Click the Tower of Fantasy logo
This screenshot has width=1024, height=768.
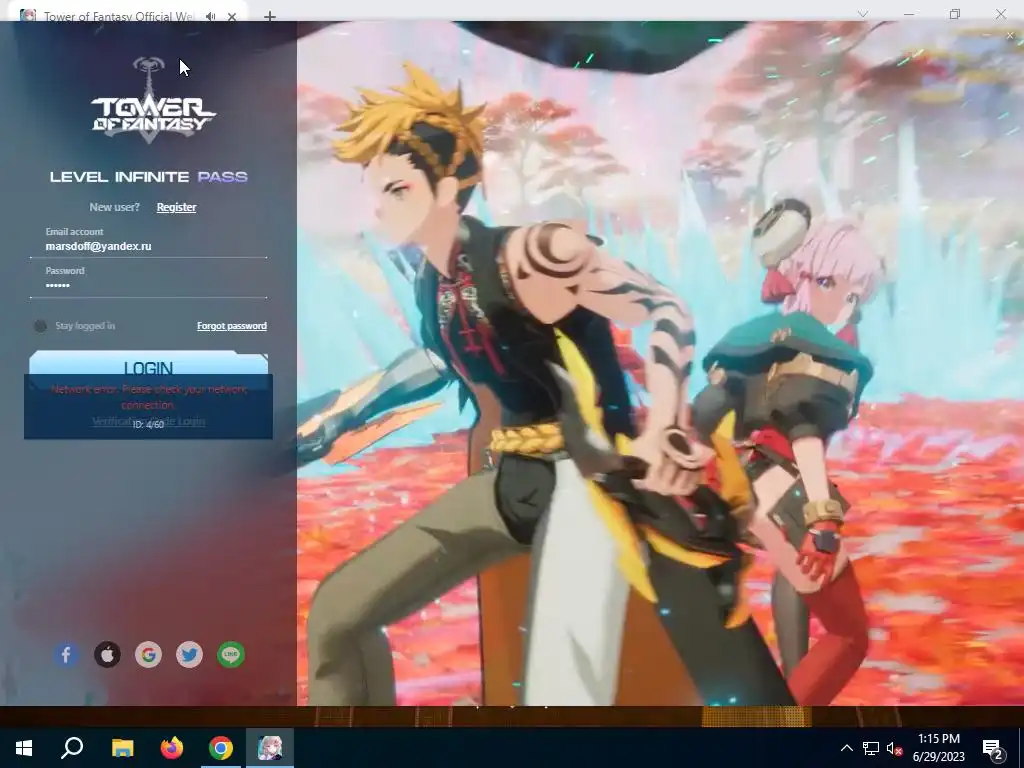[x=153, y=100]
